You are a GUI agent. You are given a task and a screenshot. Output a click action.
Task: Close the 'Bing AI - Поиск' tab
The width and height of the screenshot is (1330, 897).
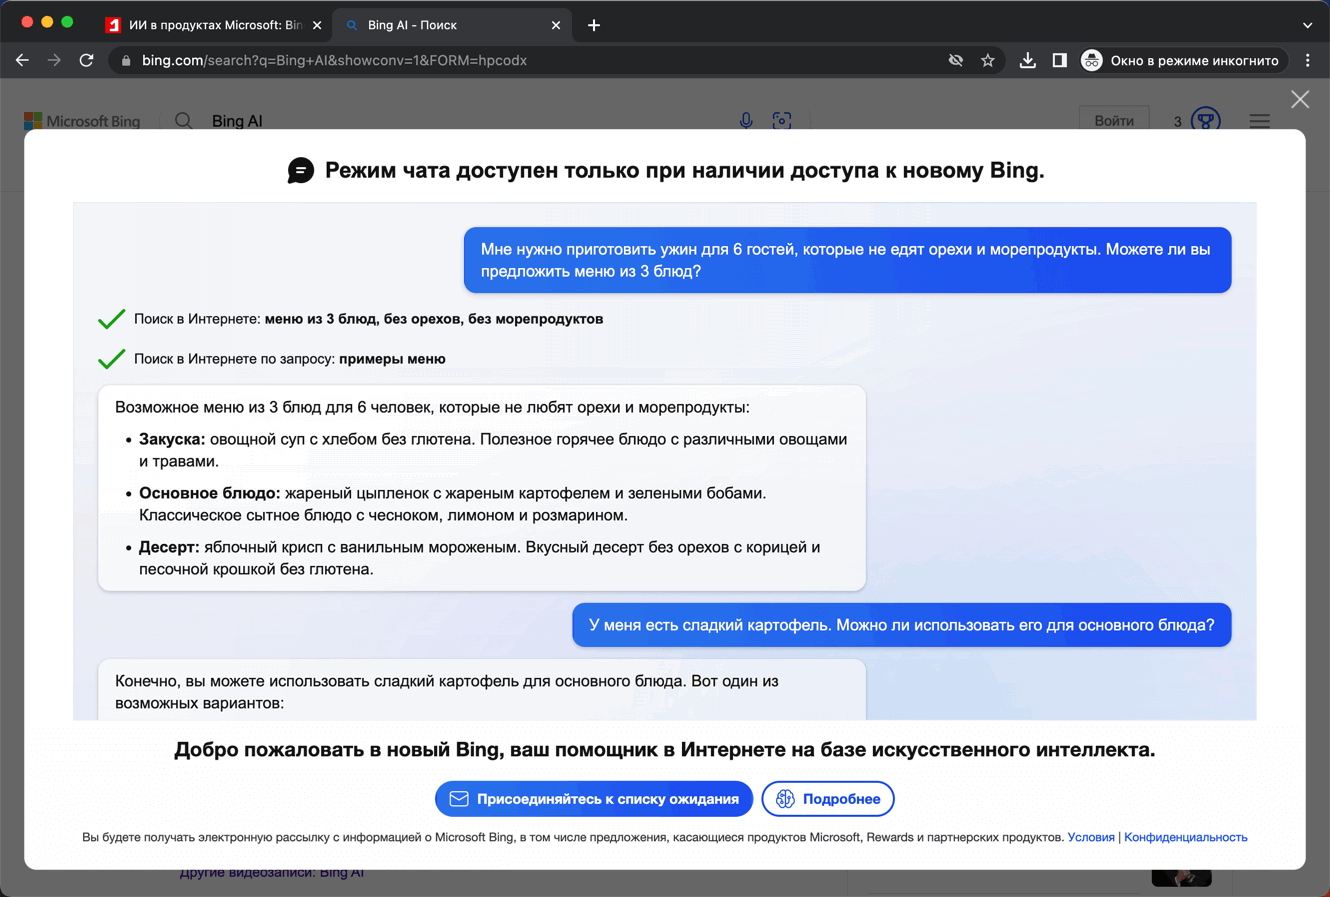coord(556,25)
